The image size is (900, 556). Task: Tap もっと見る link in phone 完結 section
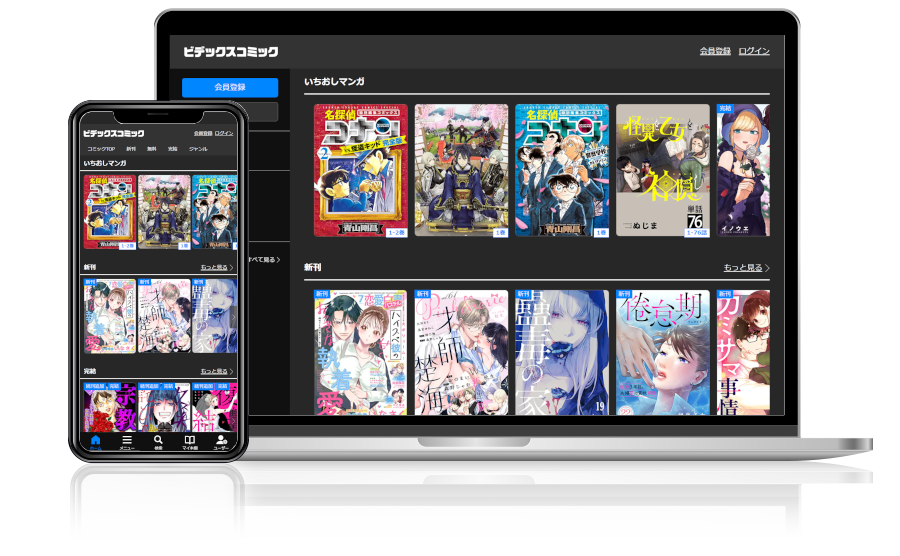(x=214, y=372)
